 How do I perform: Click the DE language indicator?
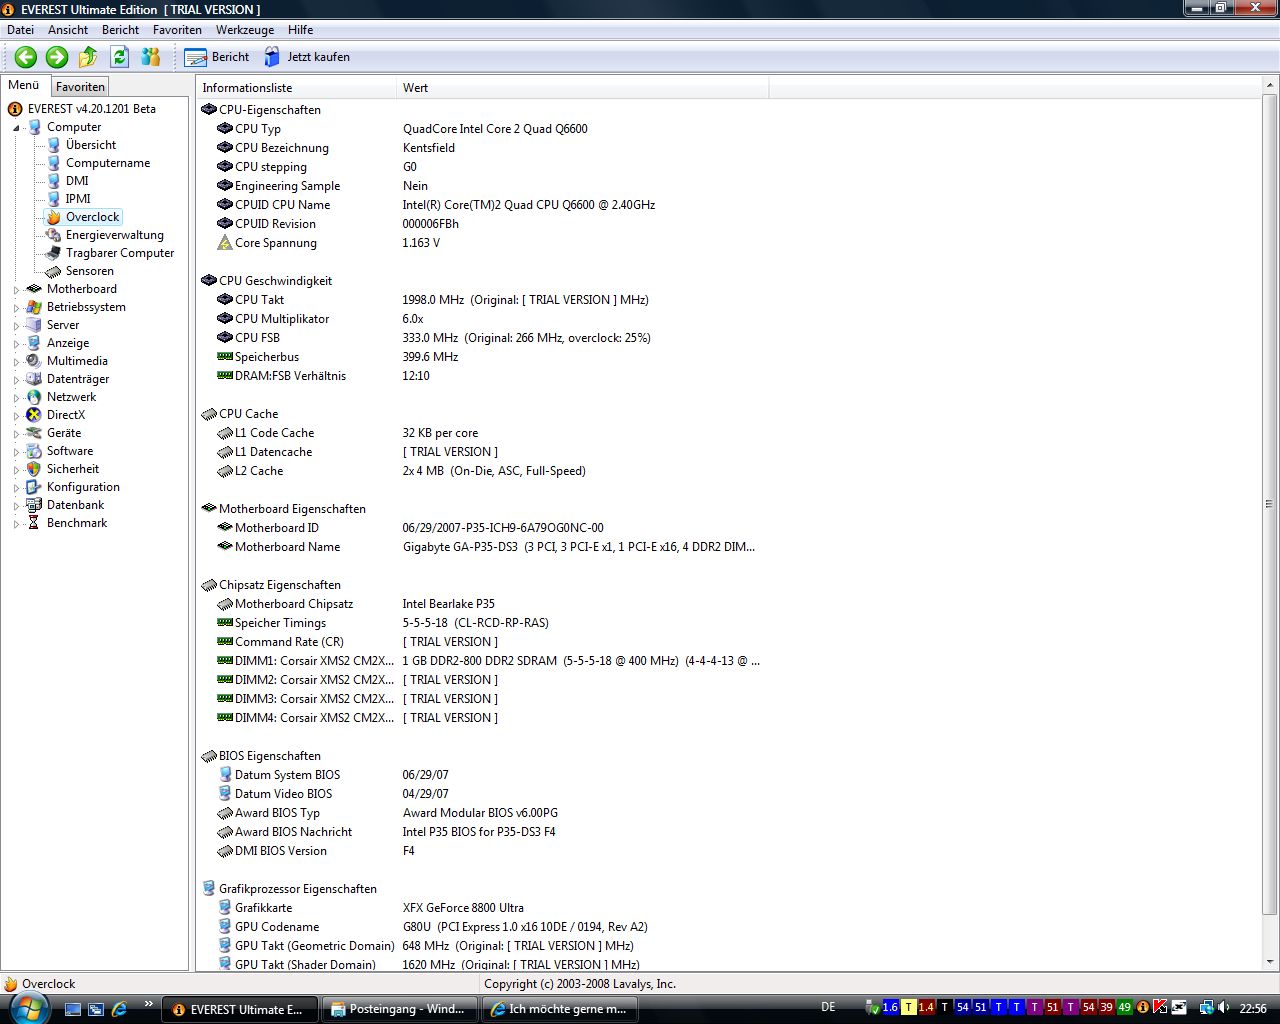tap(828, 1007)
